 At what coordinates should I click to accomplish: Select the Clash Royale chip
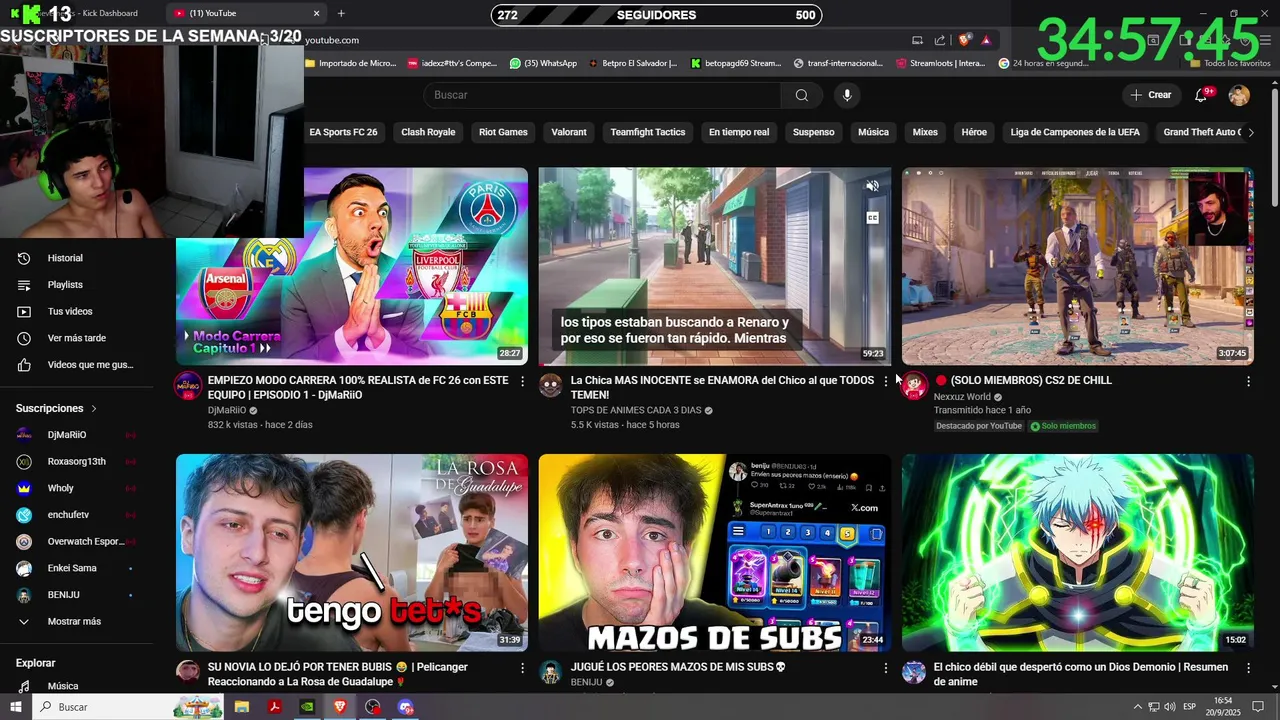click(x=428, y=132)
